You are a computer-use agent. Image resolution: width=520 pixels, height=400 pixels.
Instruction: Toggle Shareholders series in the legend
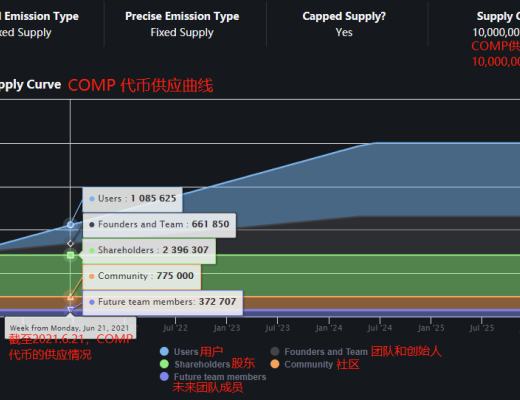pyautogui.click(x=196, y=364)
